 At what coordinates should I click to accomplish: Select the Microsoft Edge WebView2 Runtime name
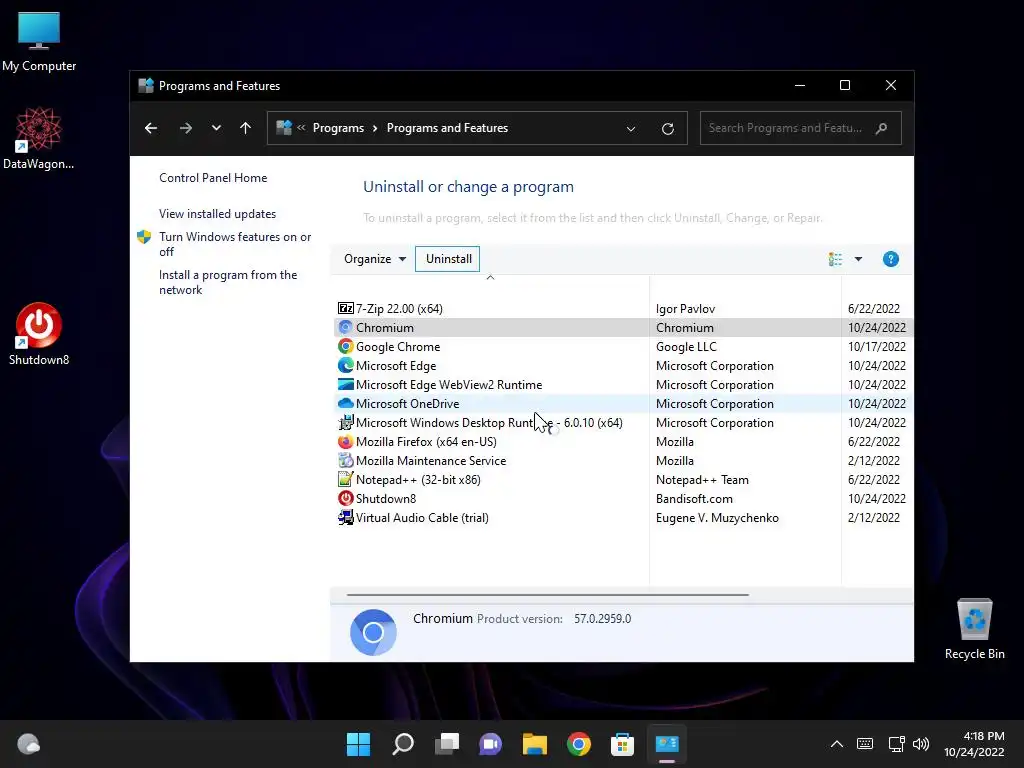[449, 385]
